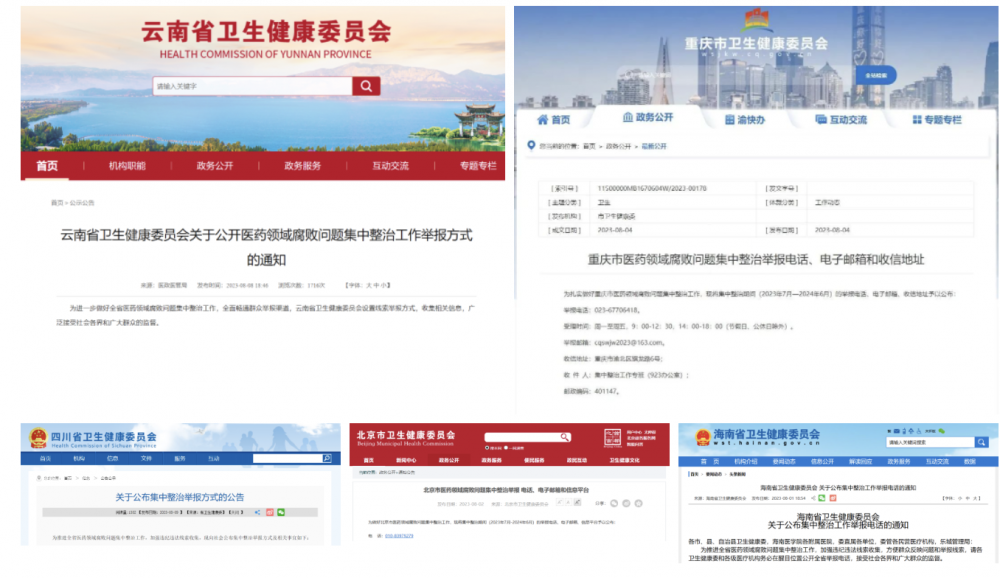Click the red Weibo share icon on Hainan article

[x=832, y=498]
